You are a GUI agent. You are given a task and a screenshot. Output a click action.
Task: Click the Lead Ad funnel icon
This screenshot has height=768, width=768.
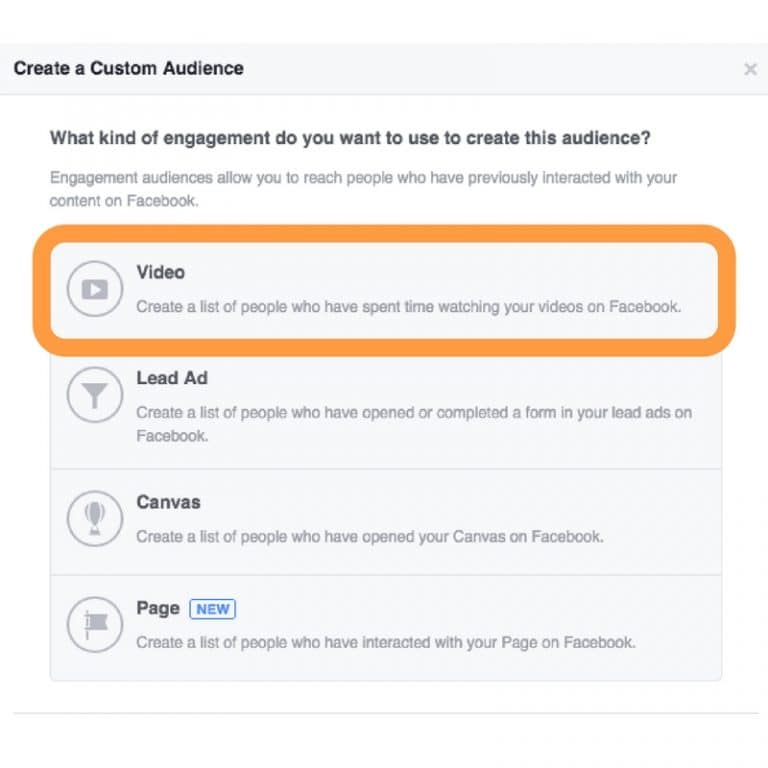93,396
